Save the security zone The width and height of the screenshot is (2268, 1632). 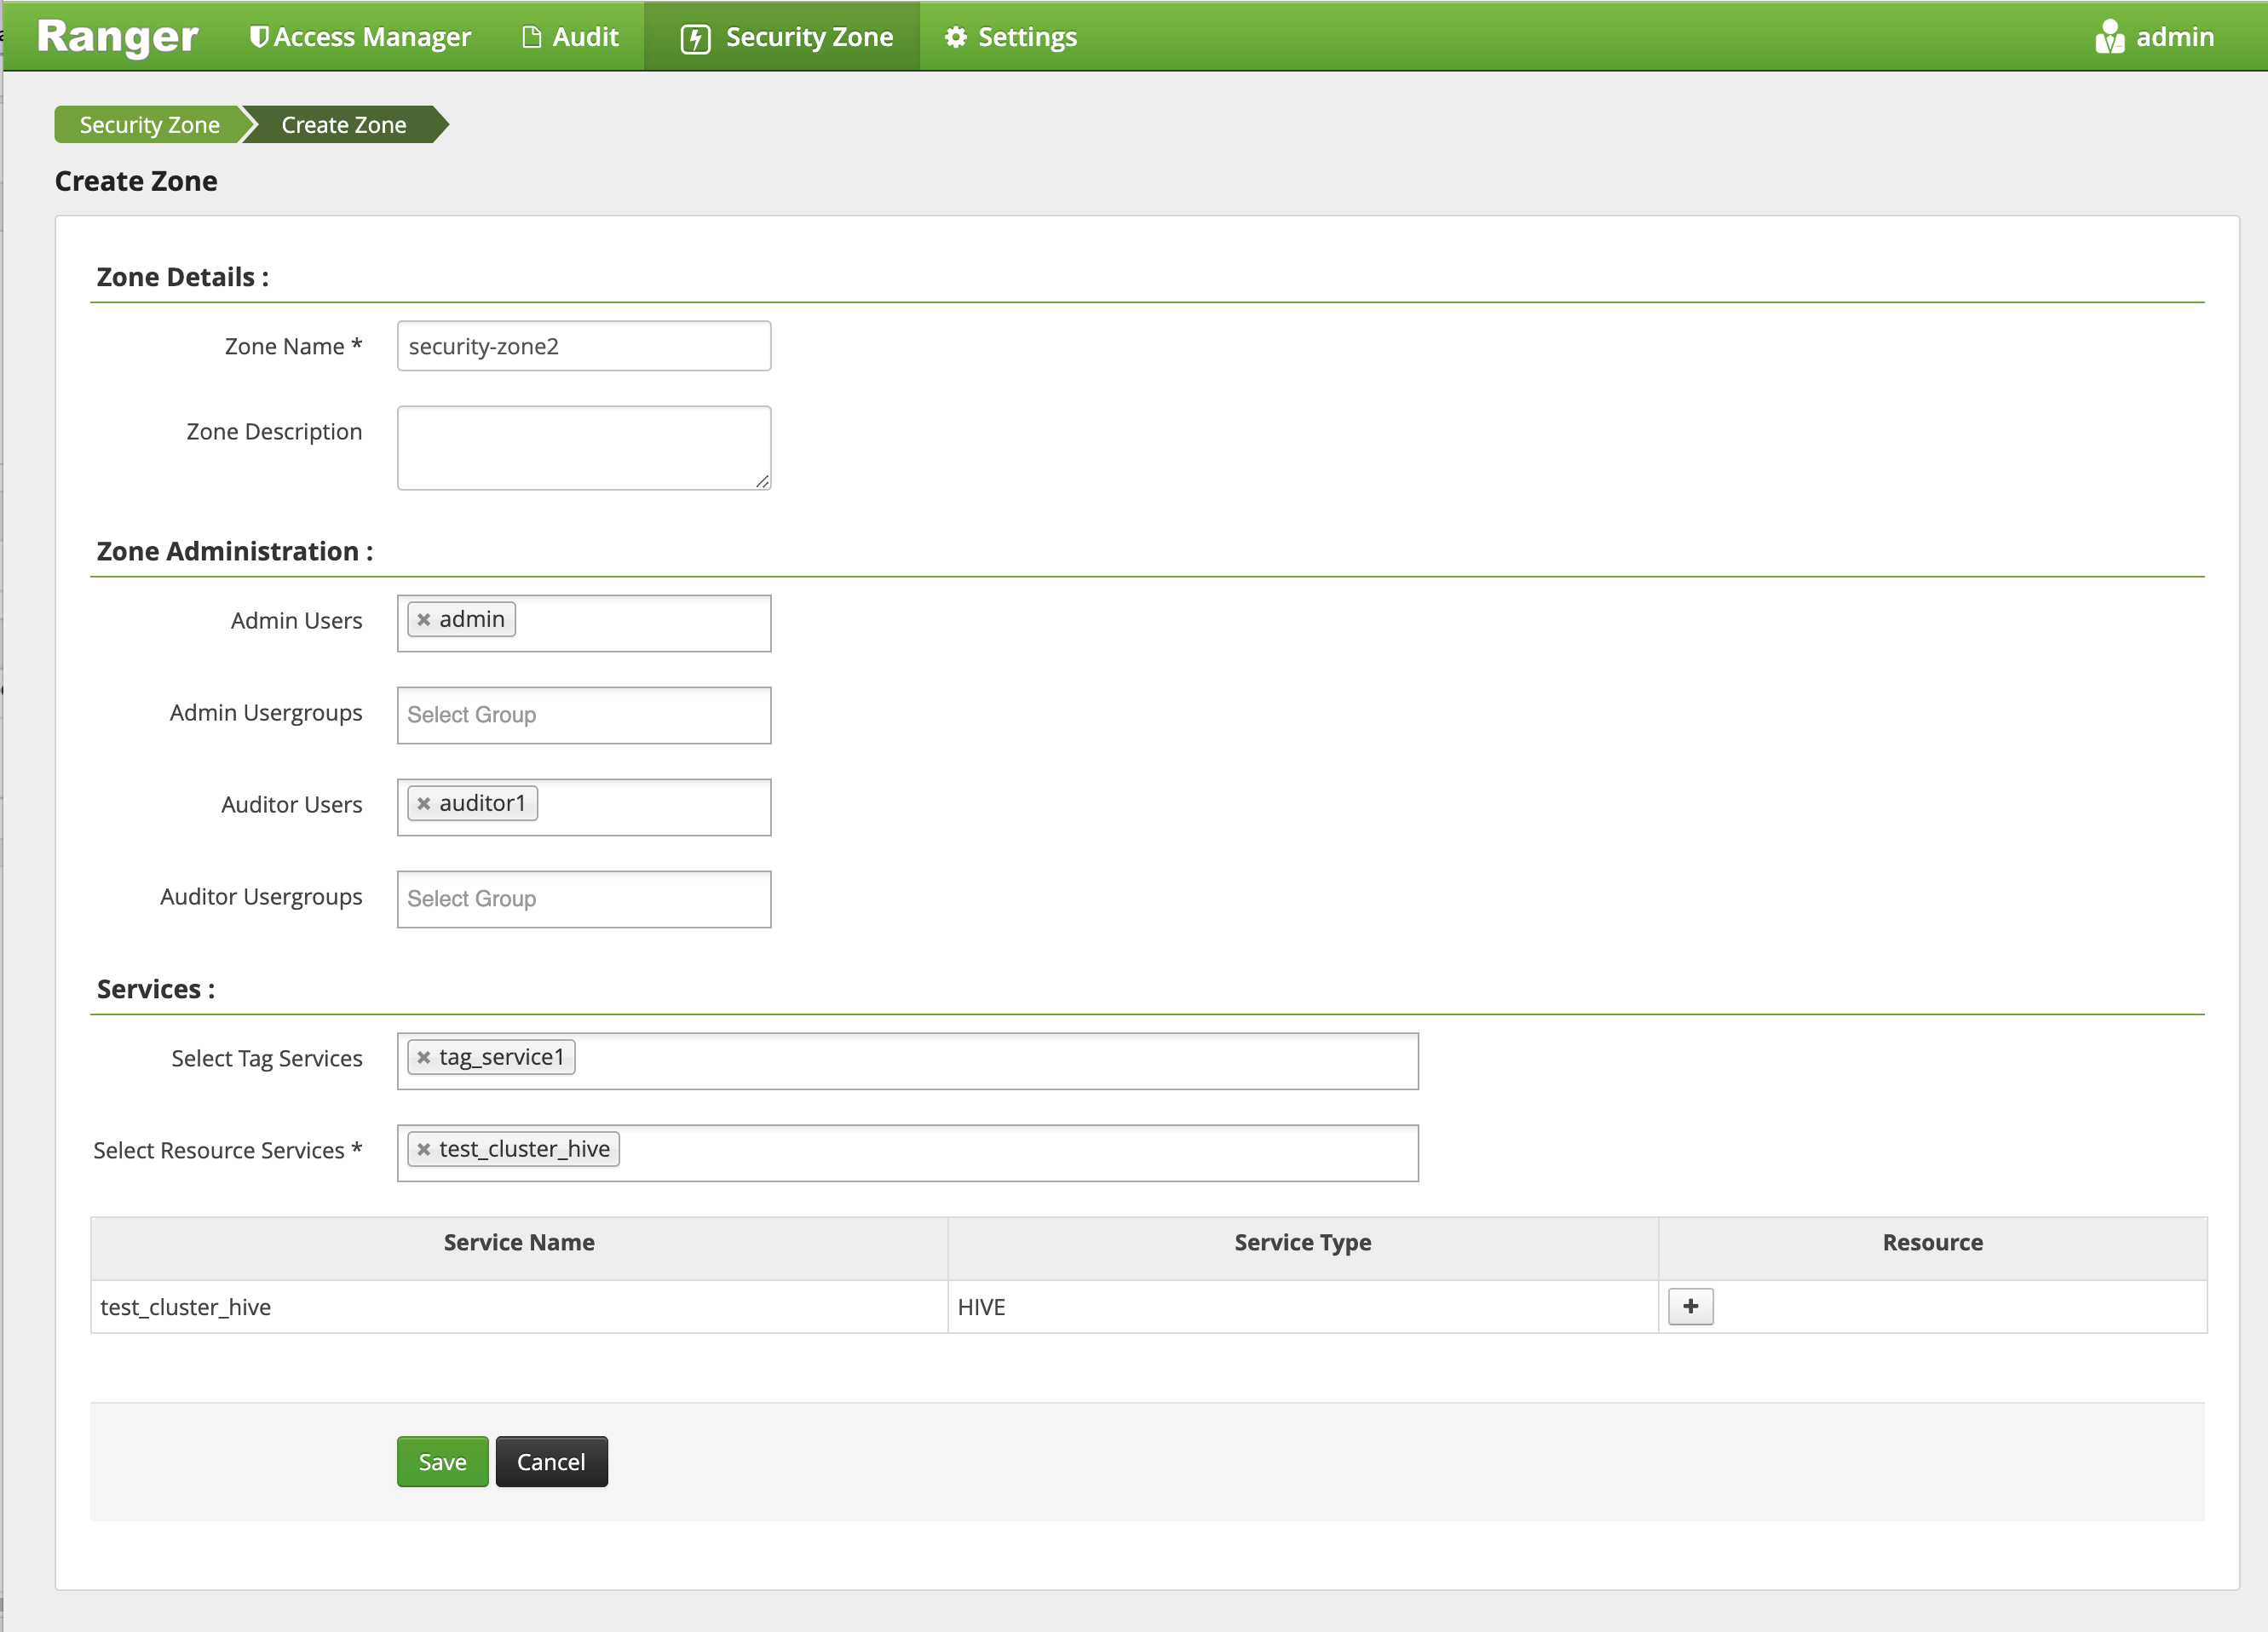pyautogui.click(x=443, y=1462)
